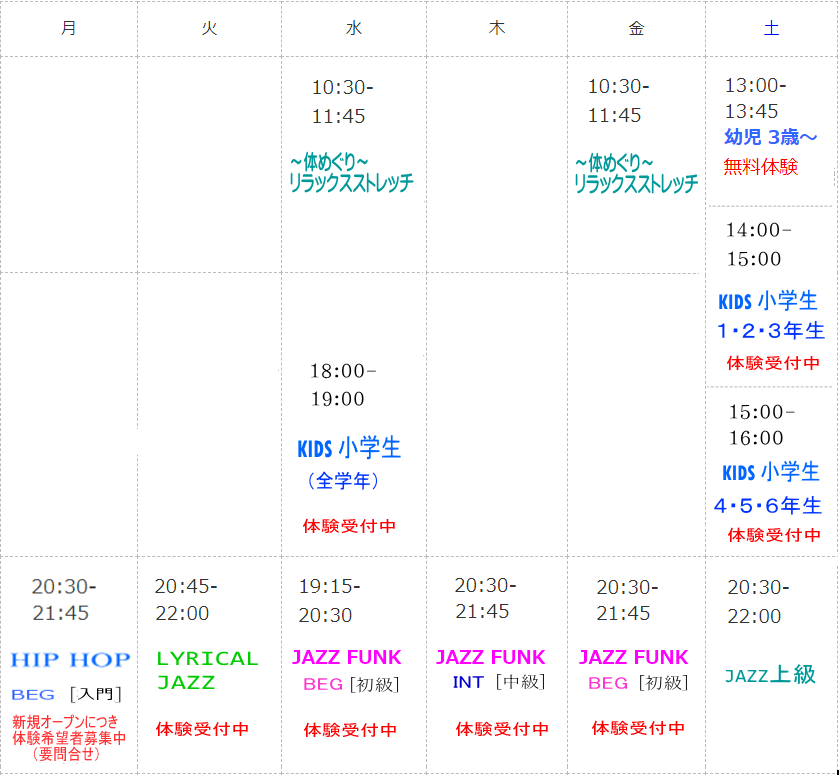This screenshot has height=775, width=839.
Task: Select KIDS 小学生 1・2・3年生 class
Action: [771, 315]
